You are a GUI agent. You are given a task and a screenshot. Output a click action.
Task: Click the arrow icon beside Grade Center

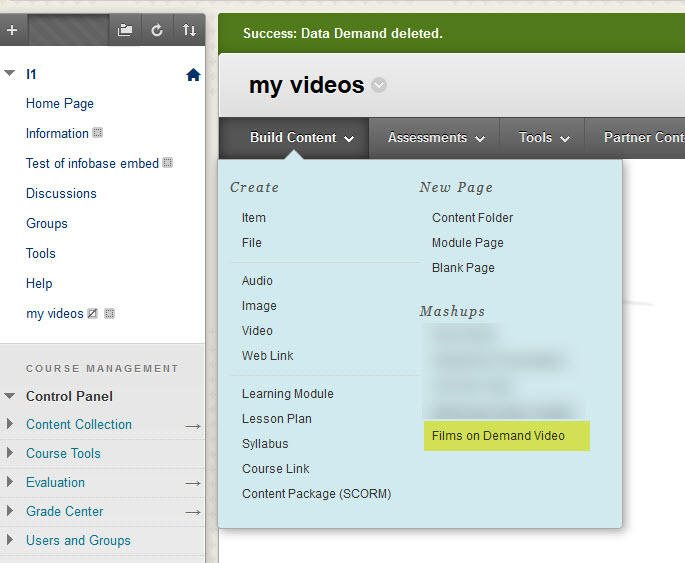(x=193, y=512)
